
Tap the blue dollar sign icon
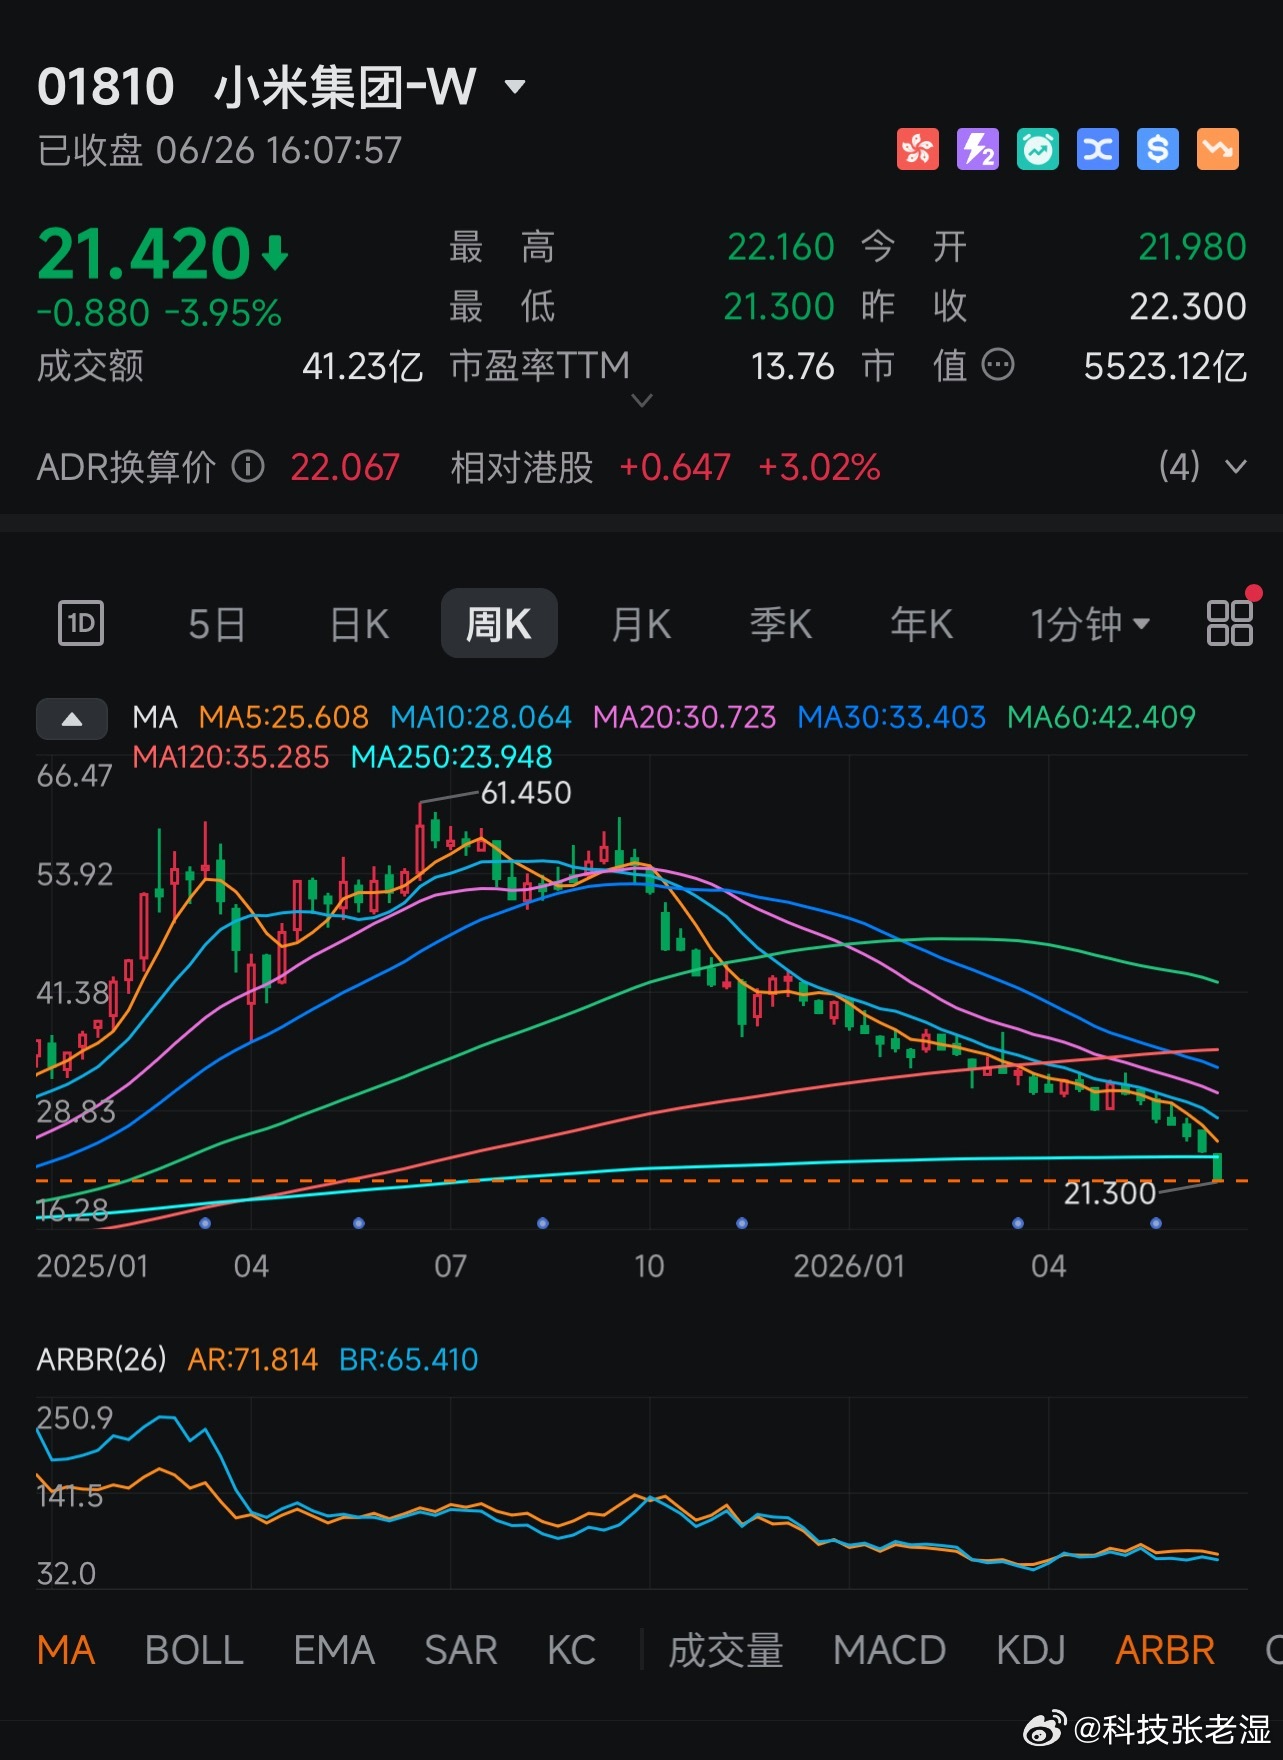1157,150
